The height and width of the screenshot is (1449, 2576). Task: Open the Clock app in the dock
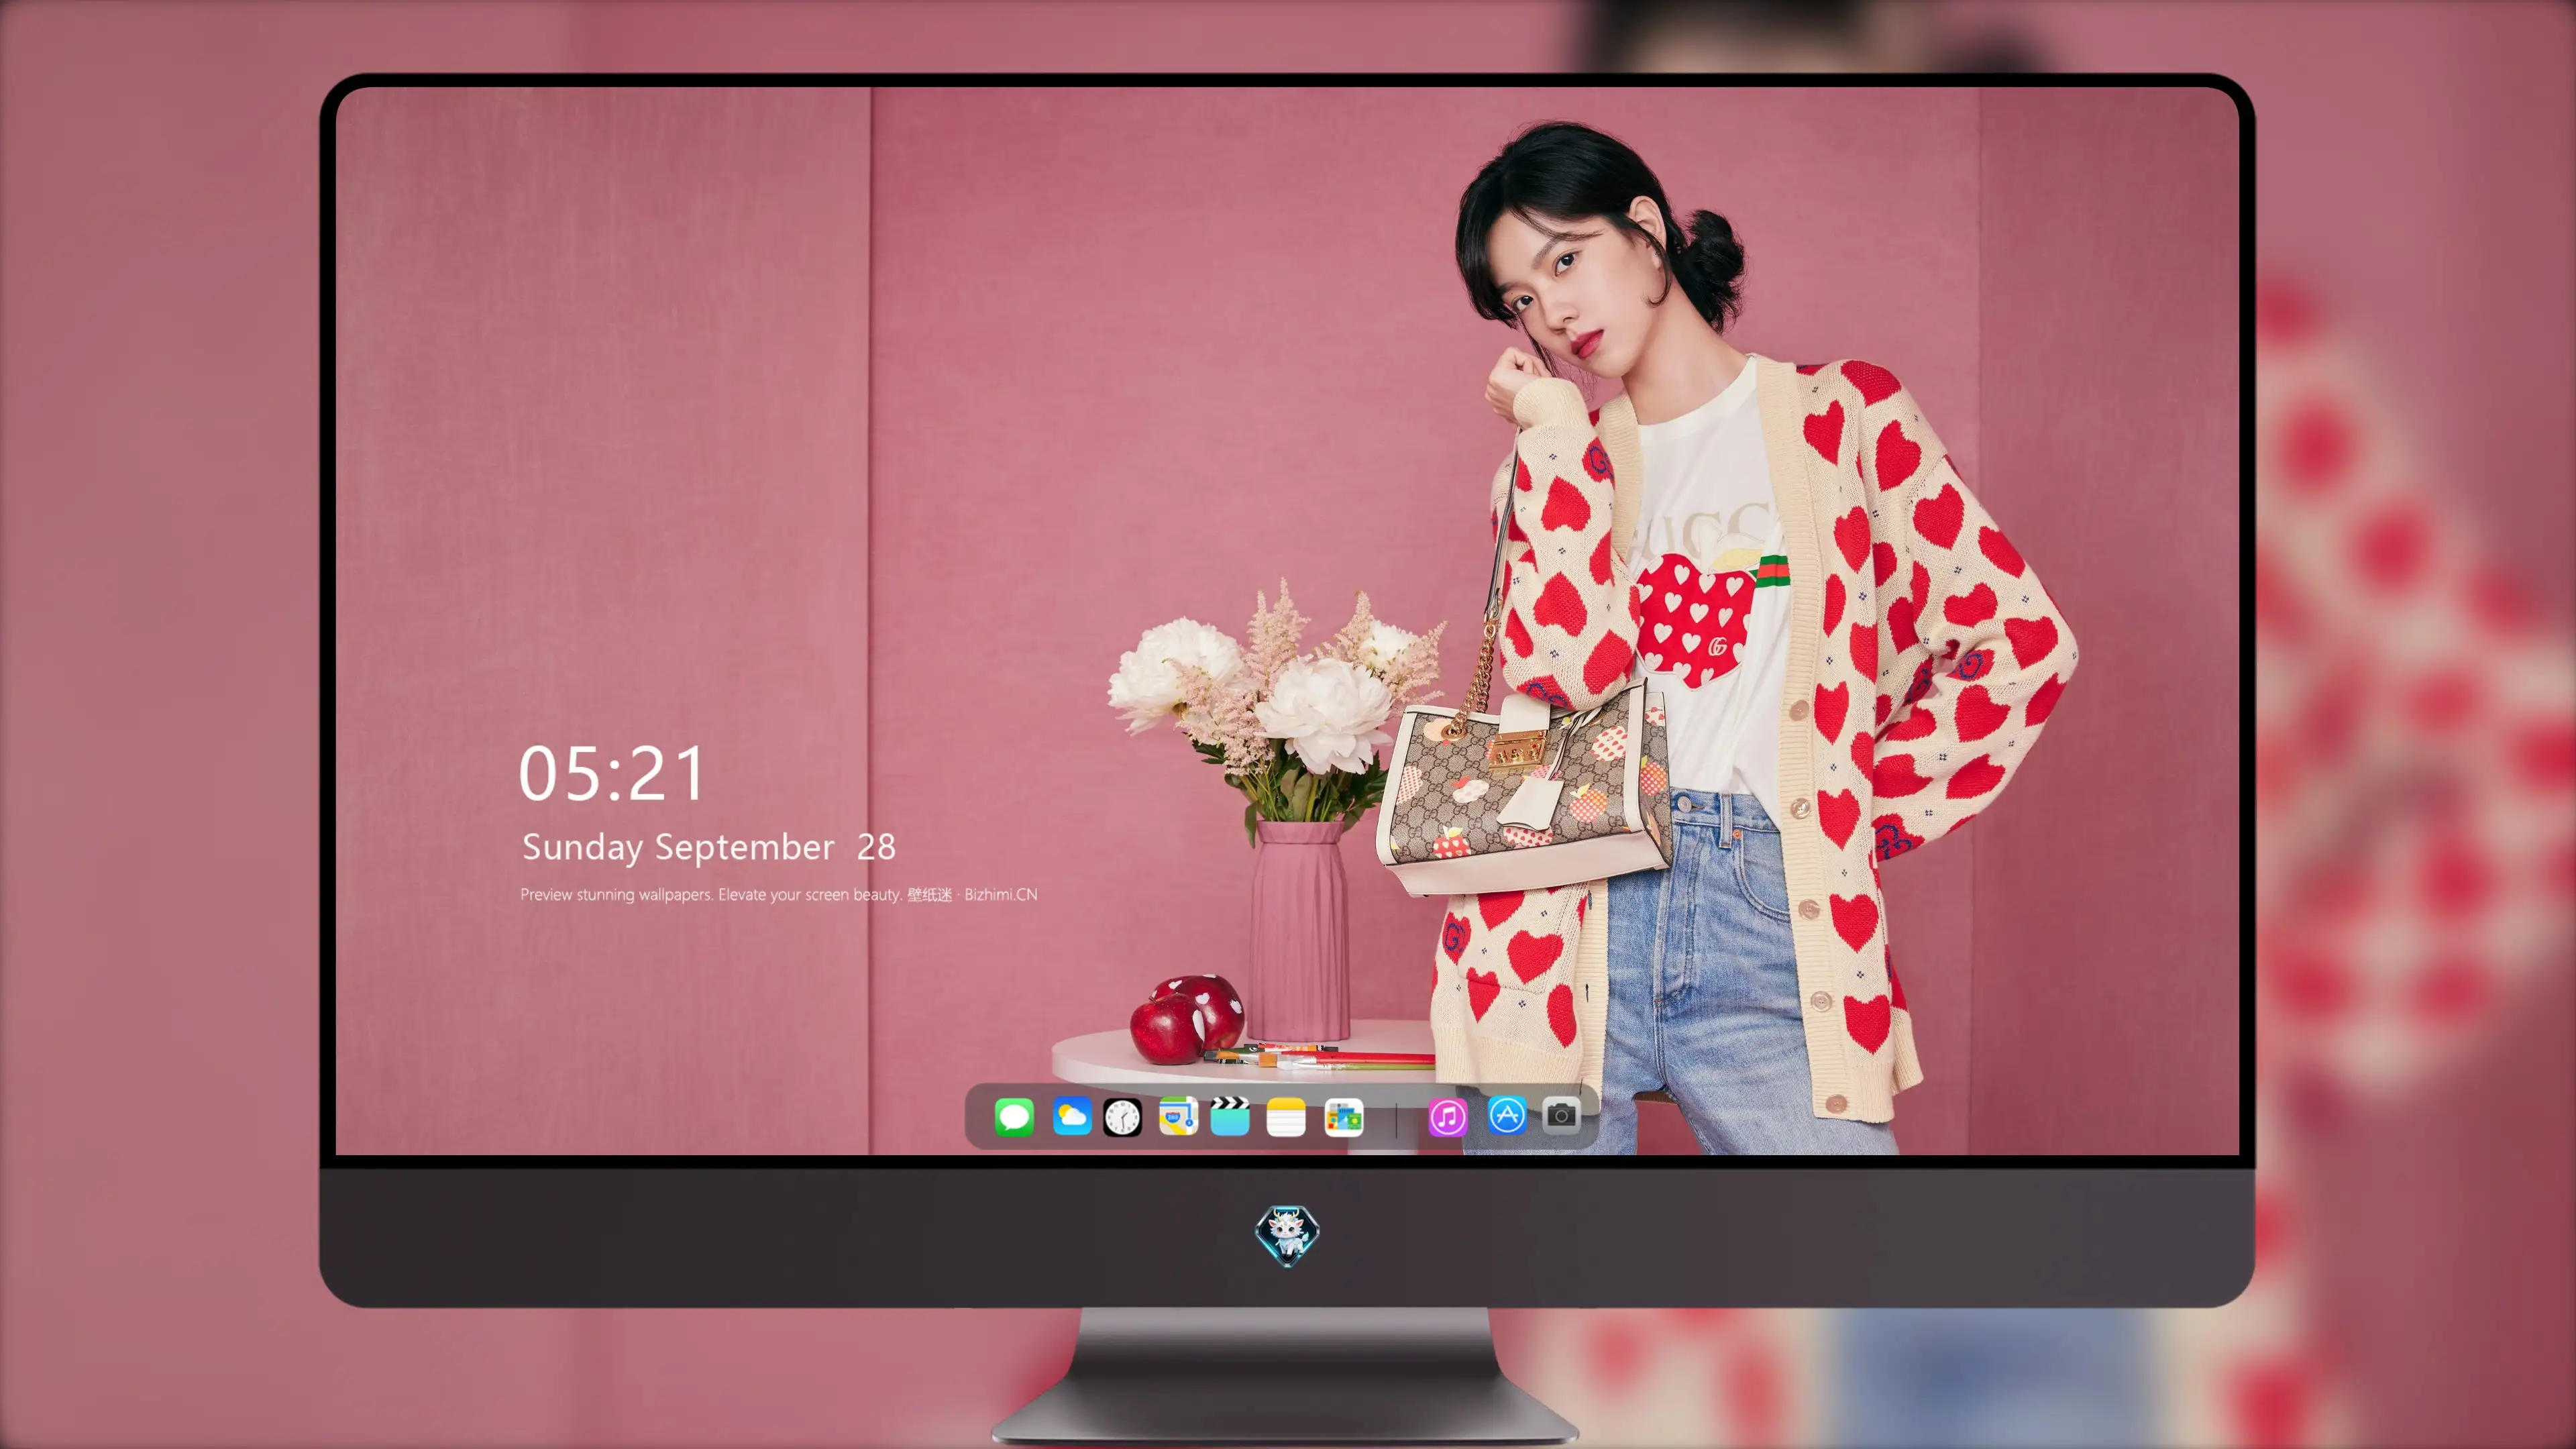click(x=1122, y=1117)
